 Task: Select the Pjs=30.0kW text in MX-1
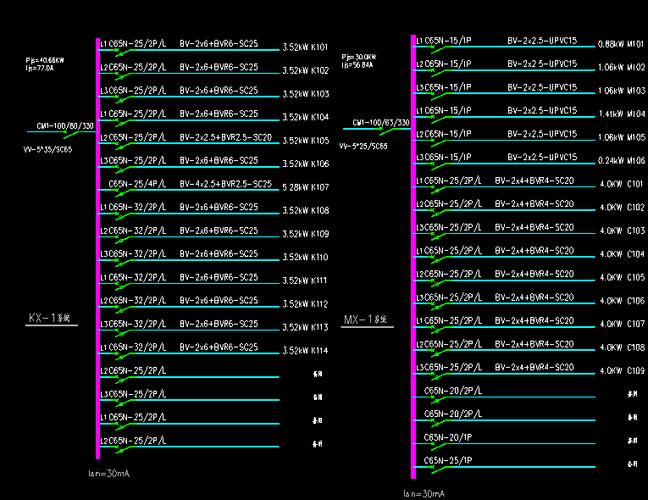(359, 56)
